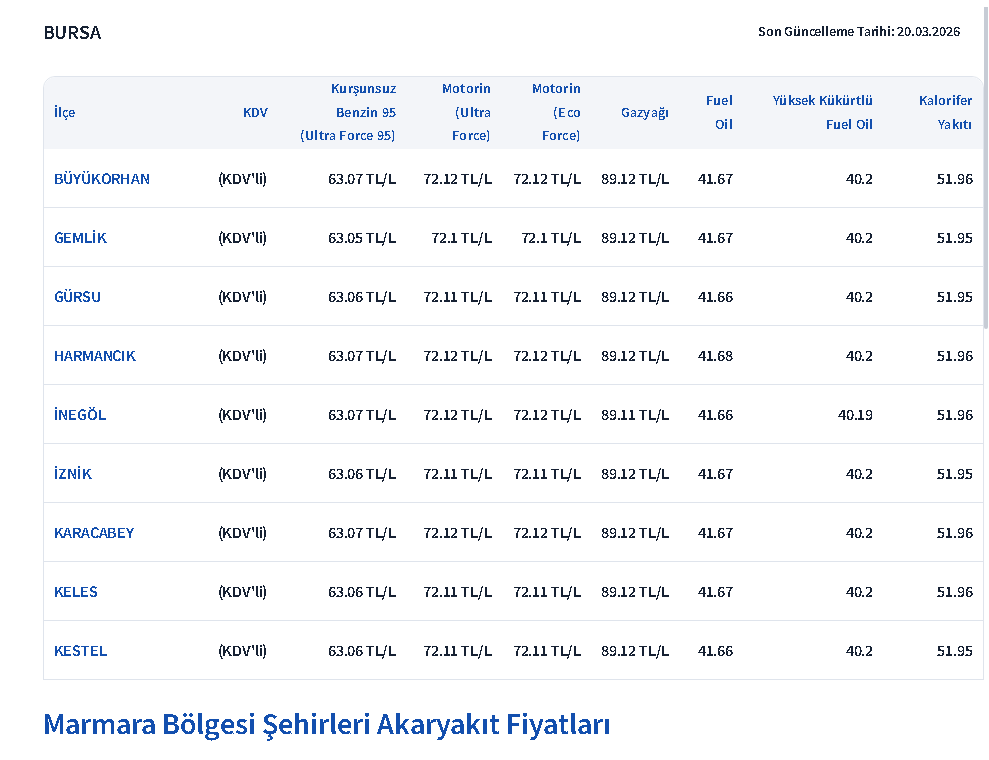This screenshot has width=989, height=760.
Task: Select the GEMLİK district link
Action: [80, 238]
